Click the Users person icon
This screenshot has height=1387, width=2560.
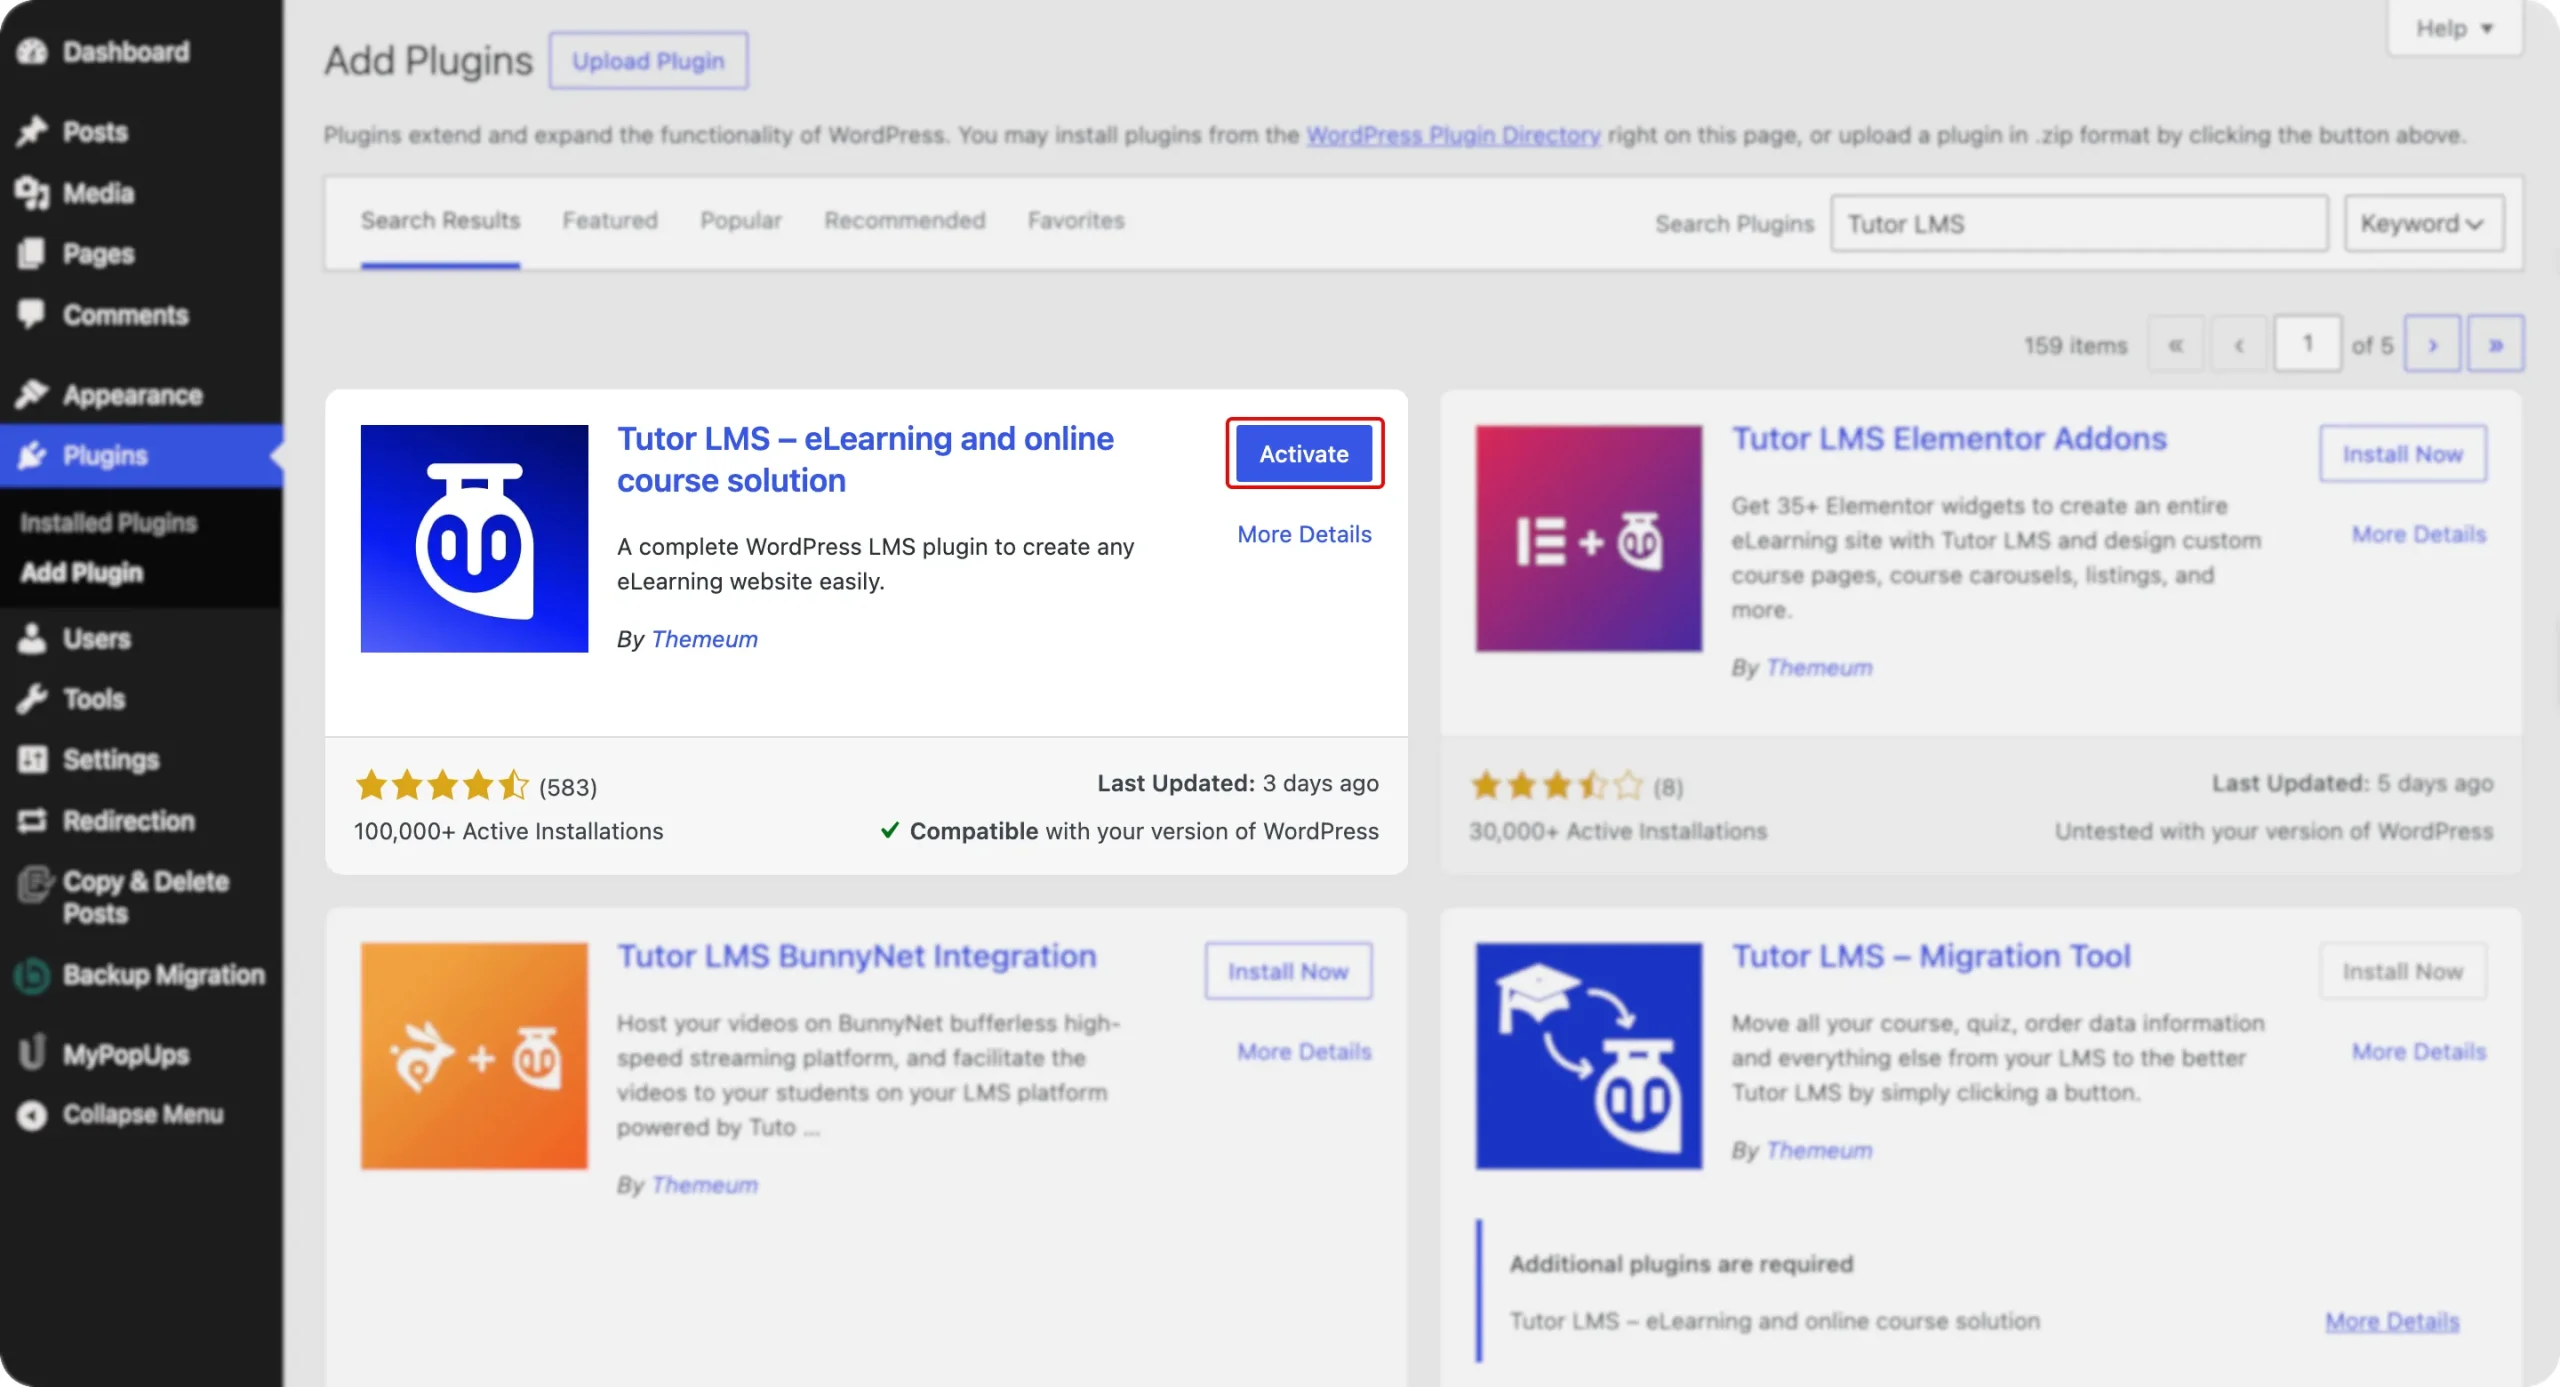coord(32,638)
